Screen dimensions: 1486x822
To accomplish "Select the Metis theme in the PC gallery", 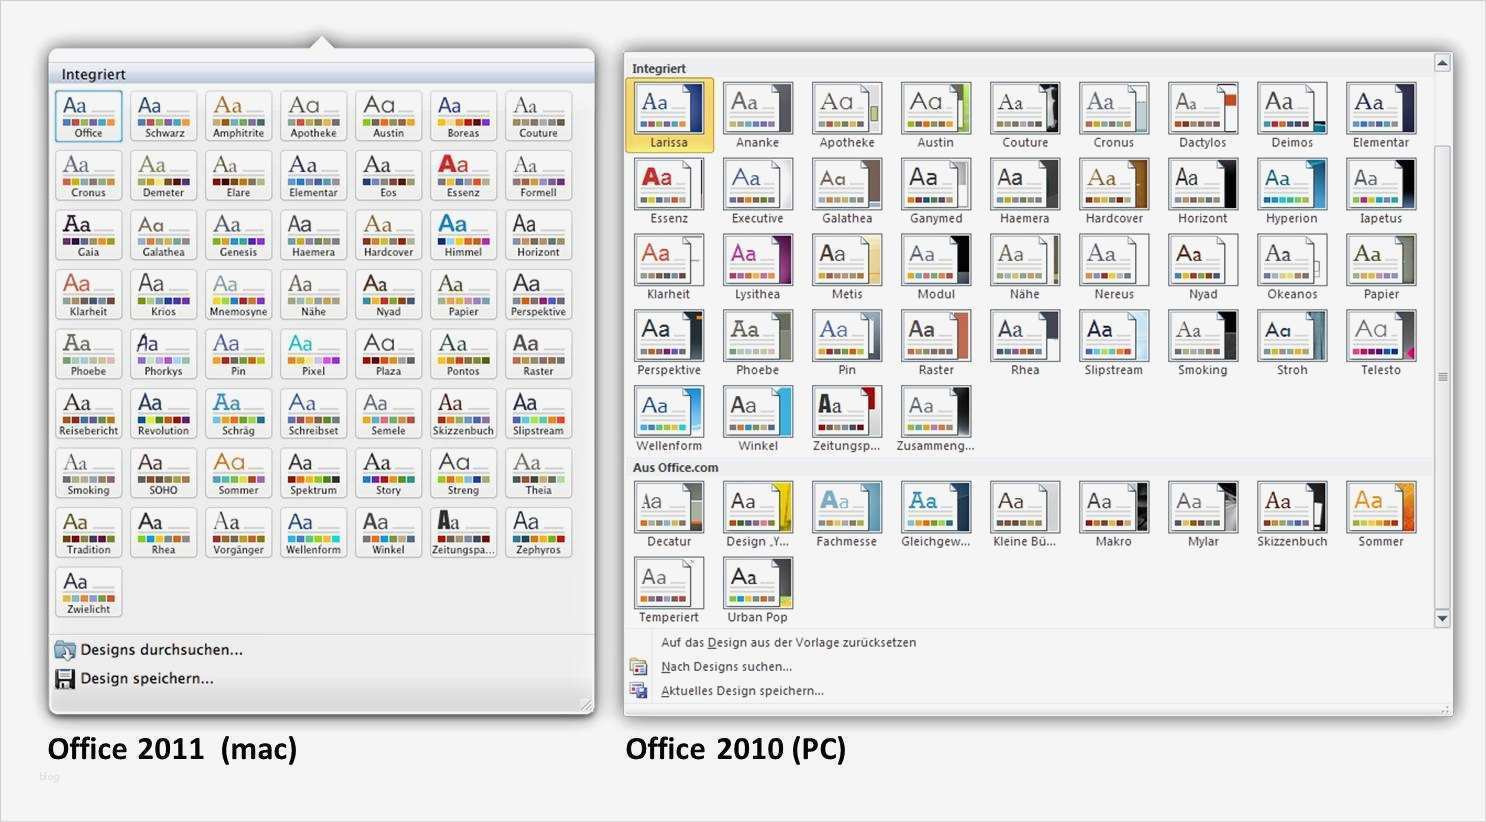I will pyautogui.click(x=847, y=267).
